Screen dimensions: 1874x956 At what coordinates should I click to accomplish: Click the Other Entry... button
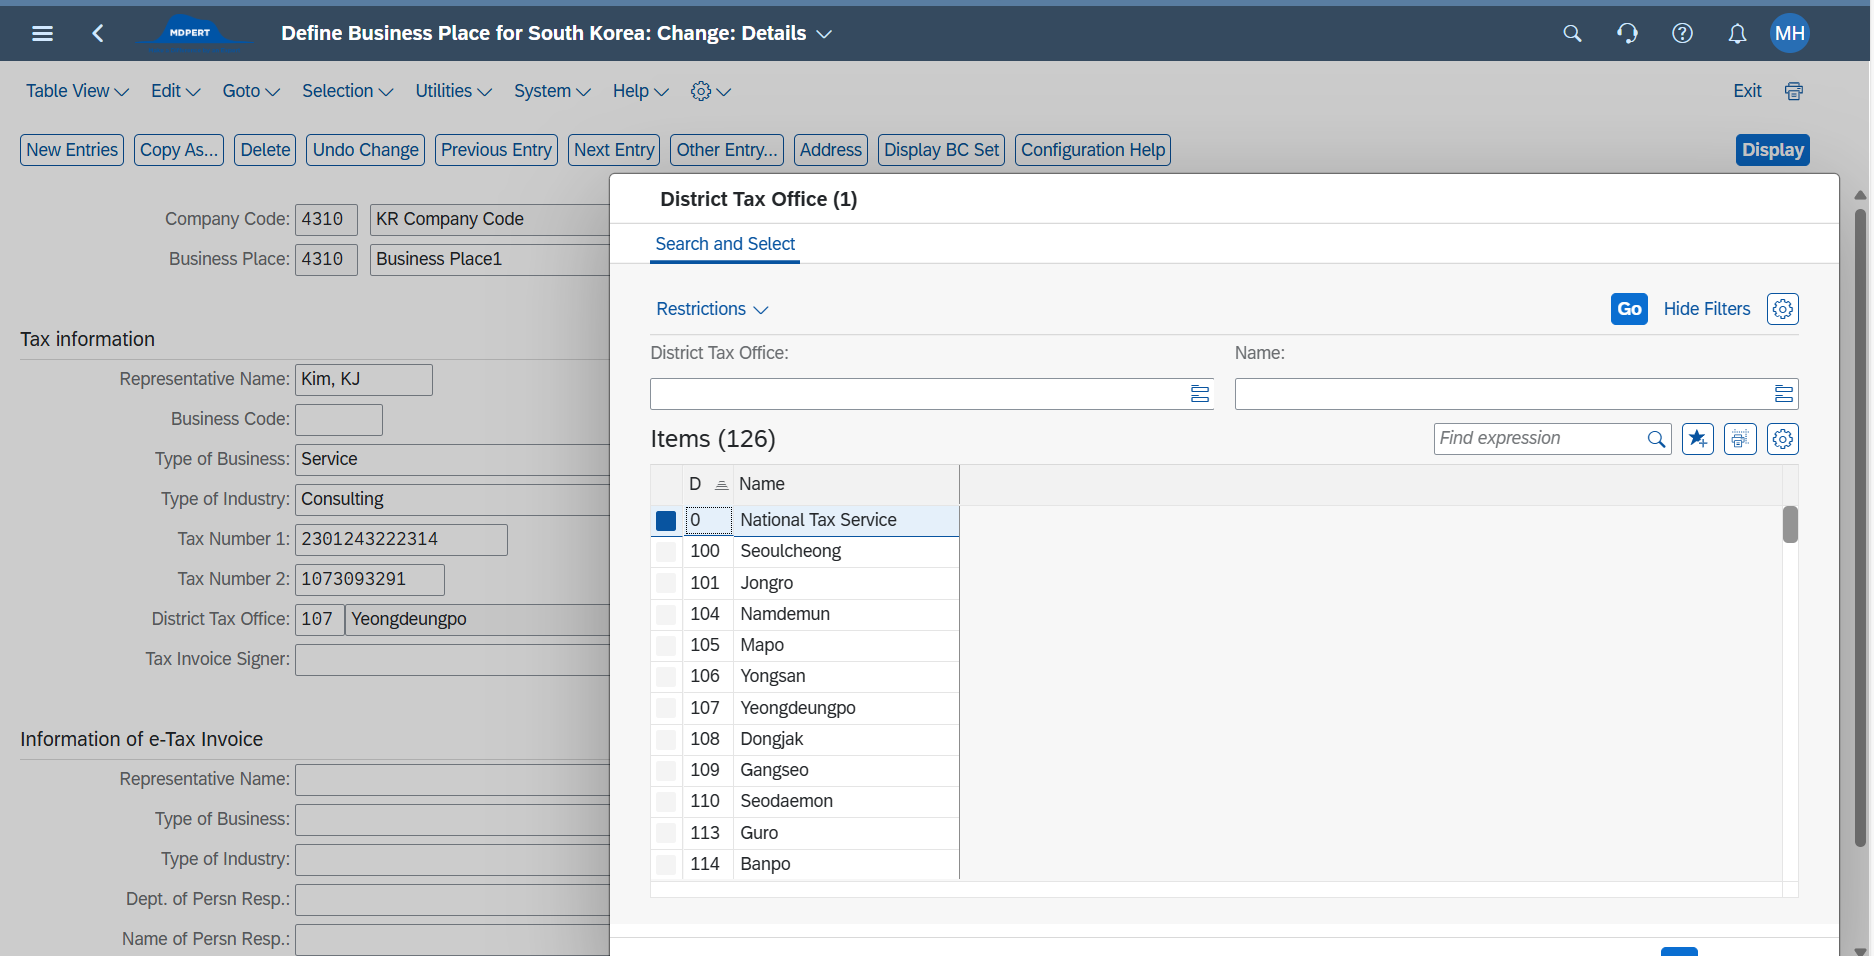pos(727,150)
